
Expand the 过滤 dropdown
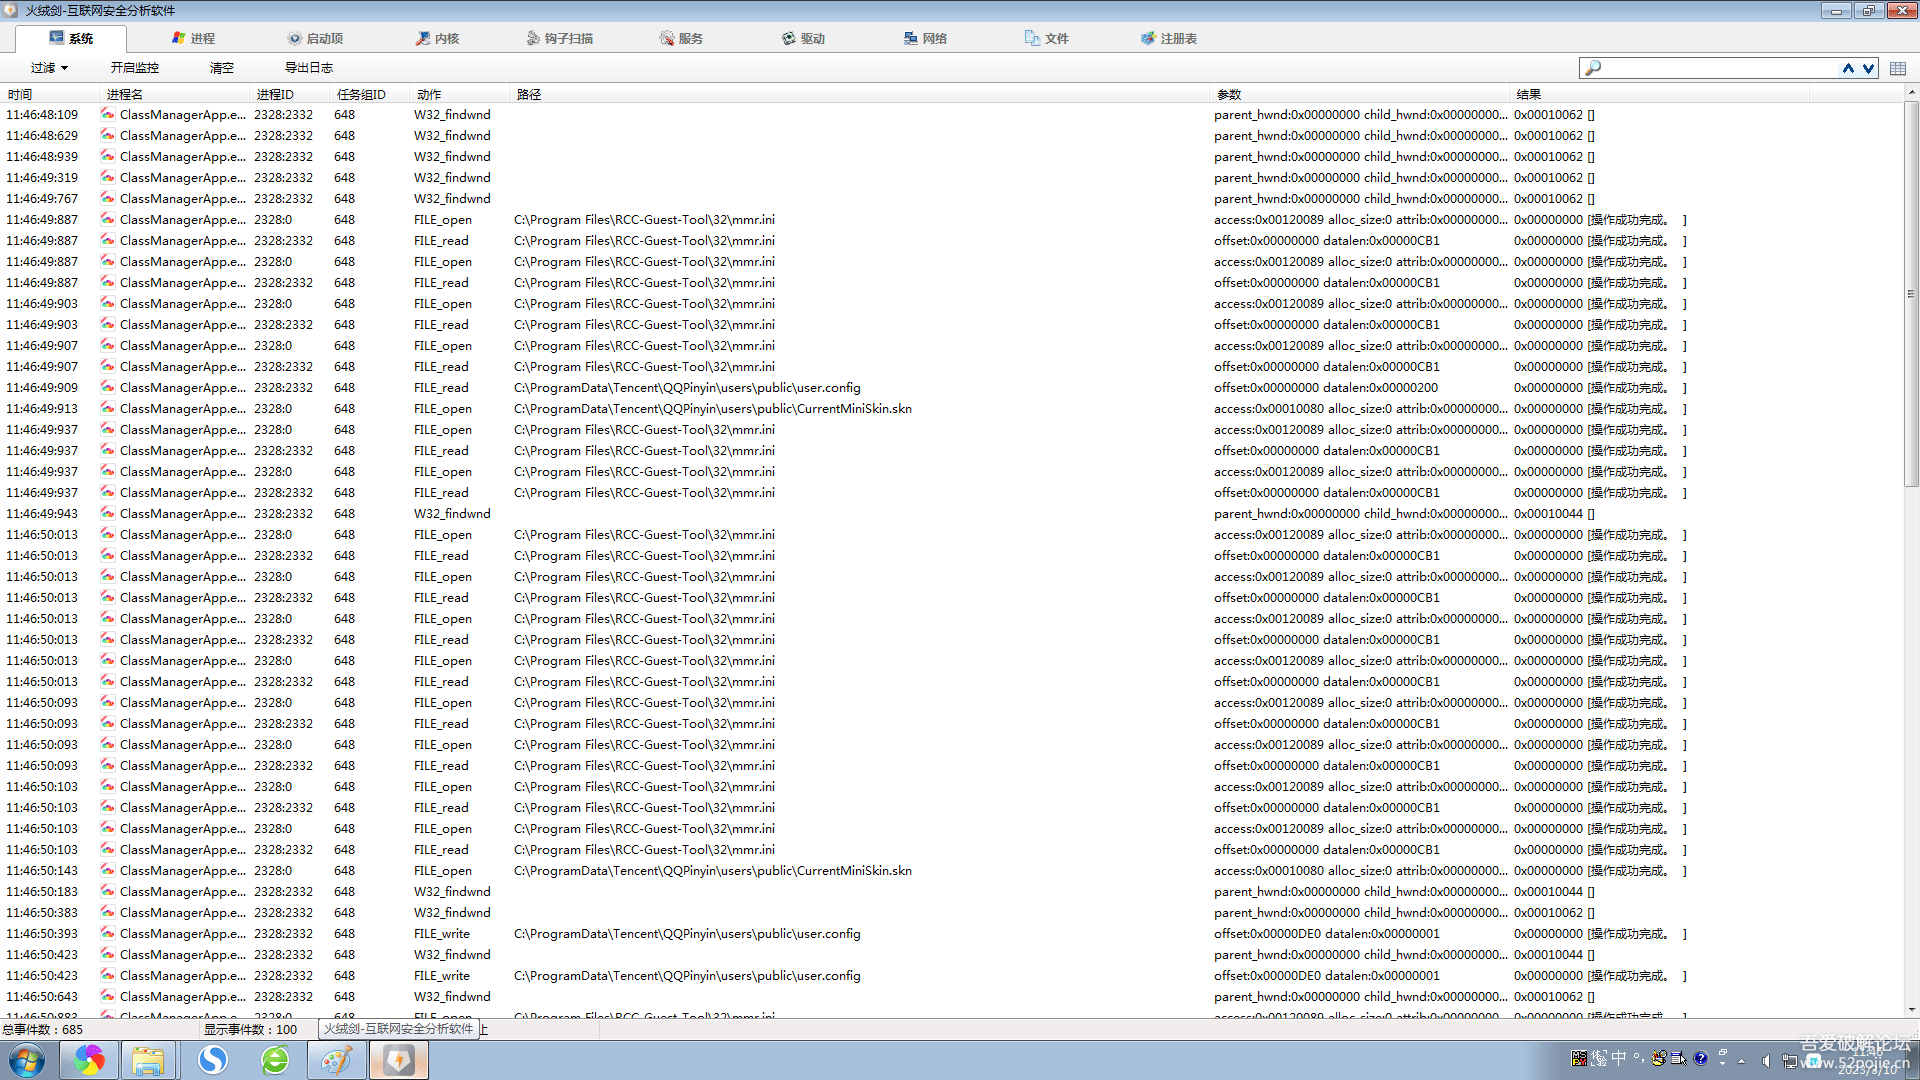[x=49, y=67]
